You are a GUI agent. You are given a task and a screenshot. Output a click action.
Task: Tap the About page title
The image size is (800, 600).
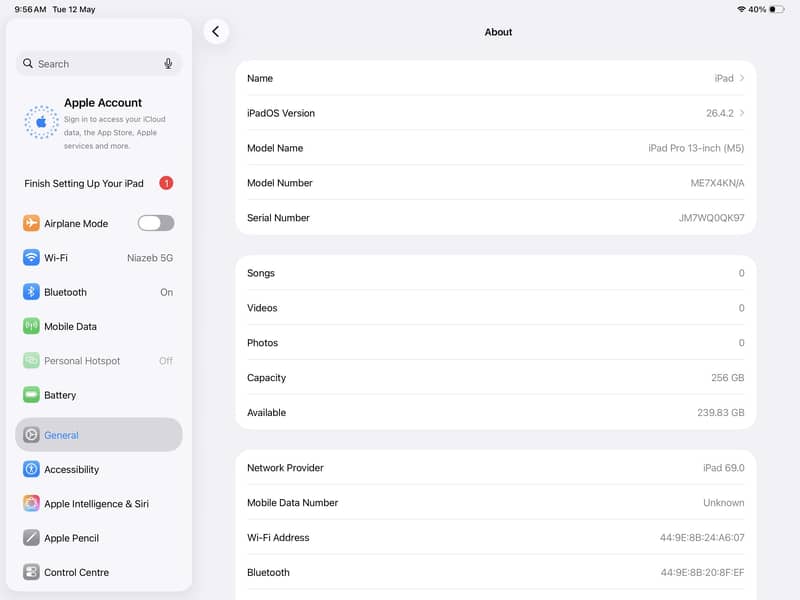point(498,32)
